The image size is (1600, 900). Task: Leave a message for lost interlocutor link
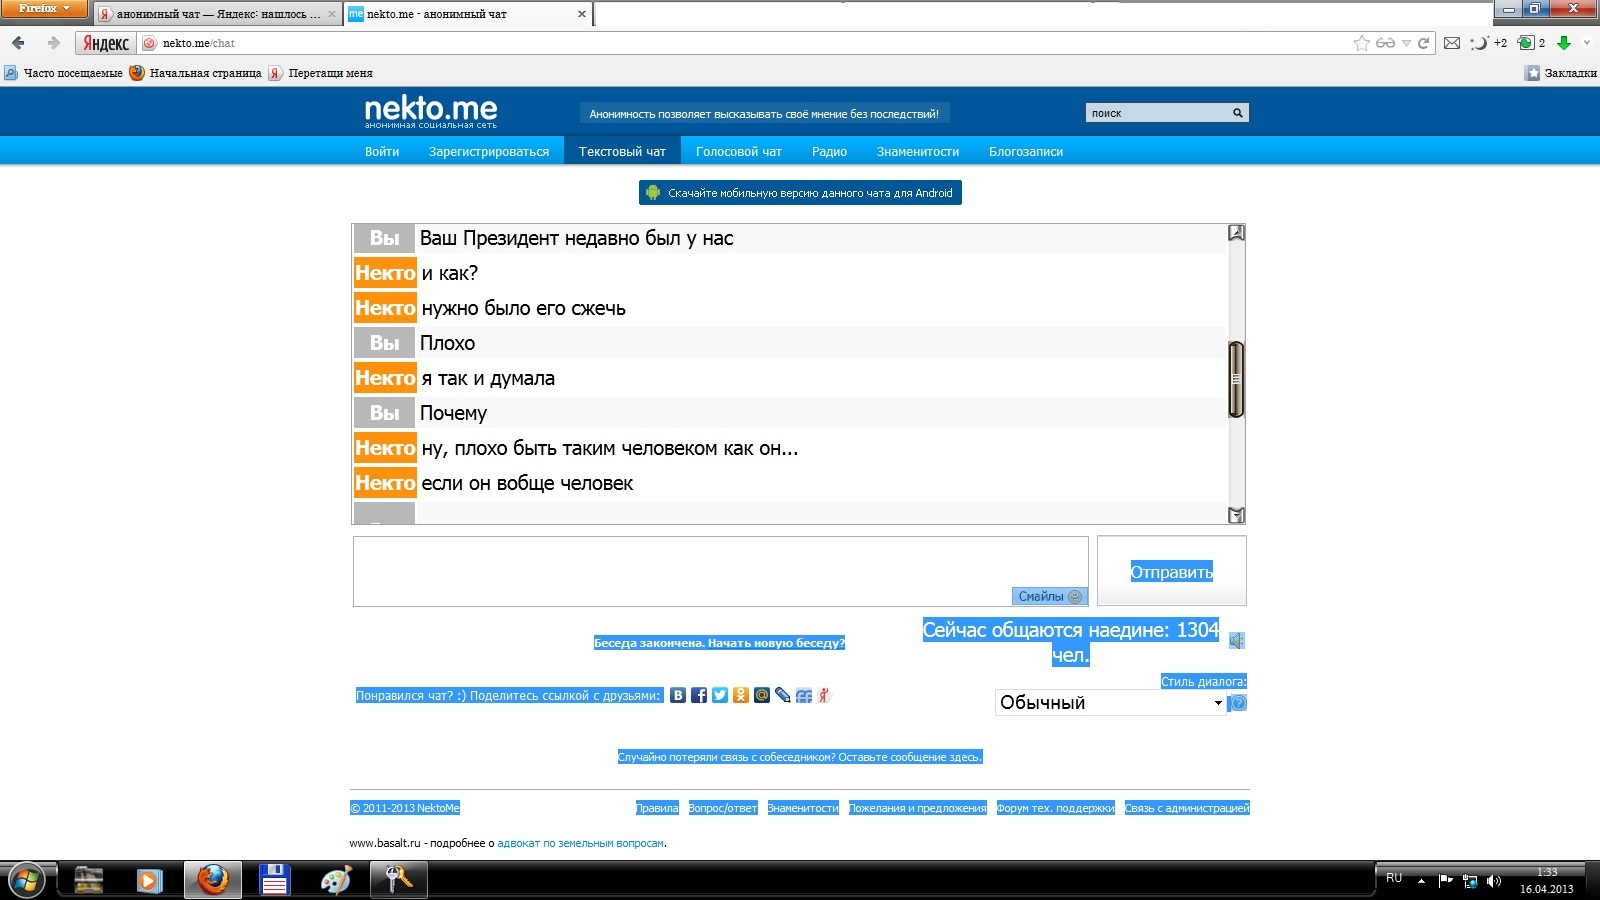[x=800, y=757]
